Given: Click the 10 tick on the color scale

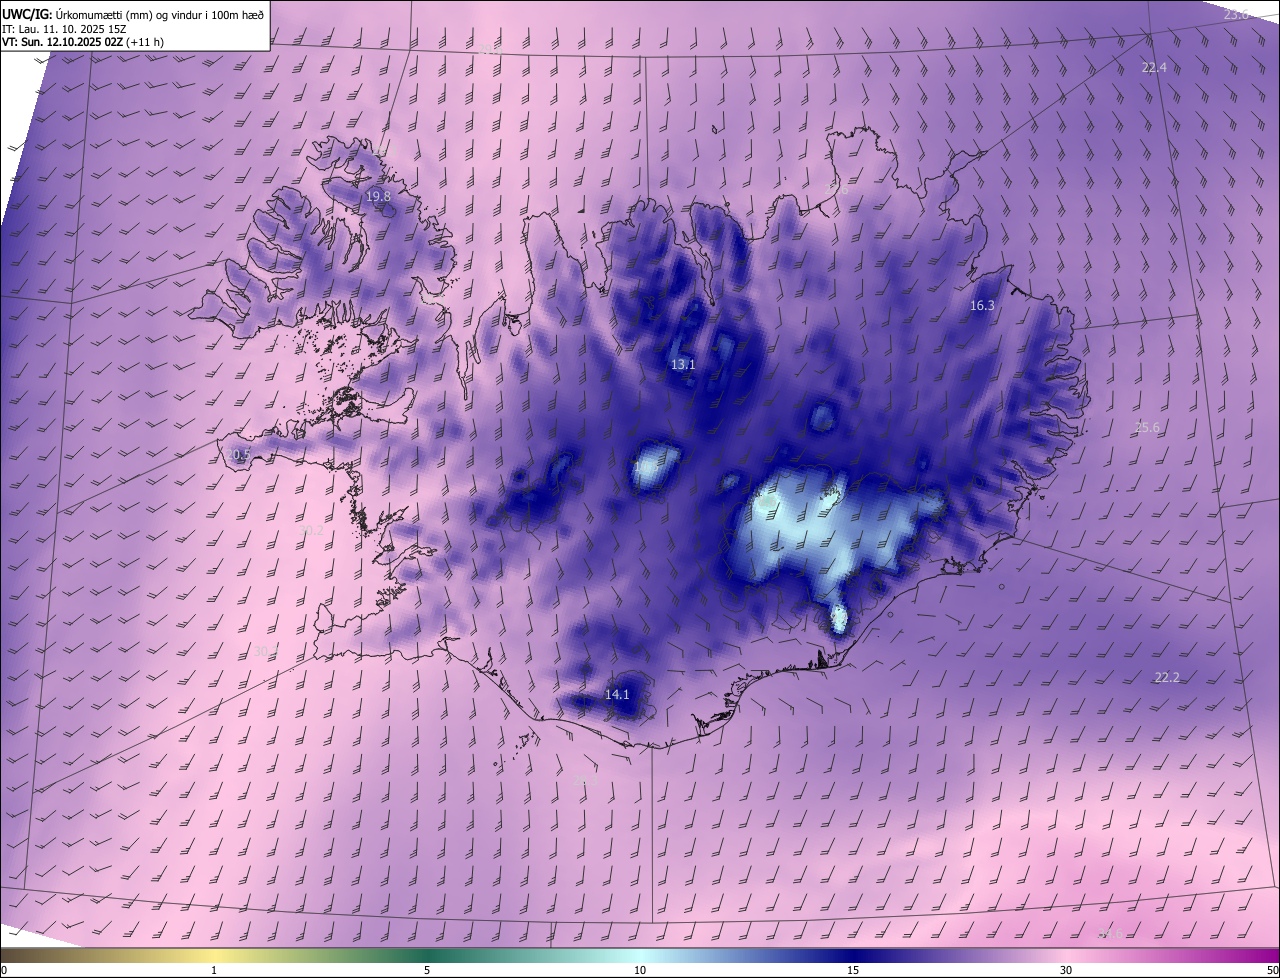Looking at the screenshot, I should [640, 970].
